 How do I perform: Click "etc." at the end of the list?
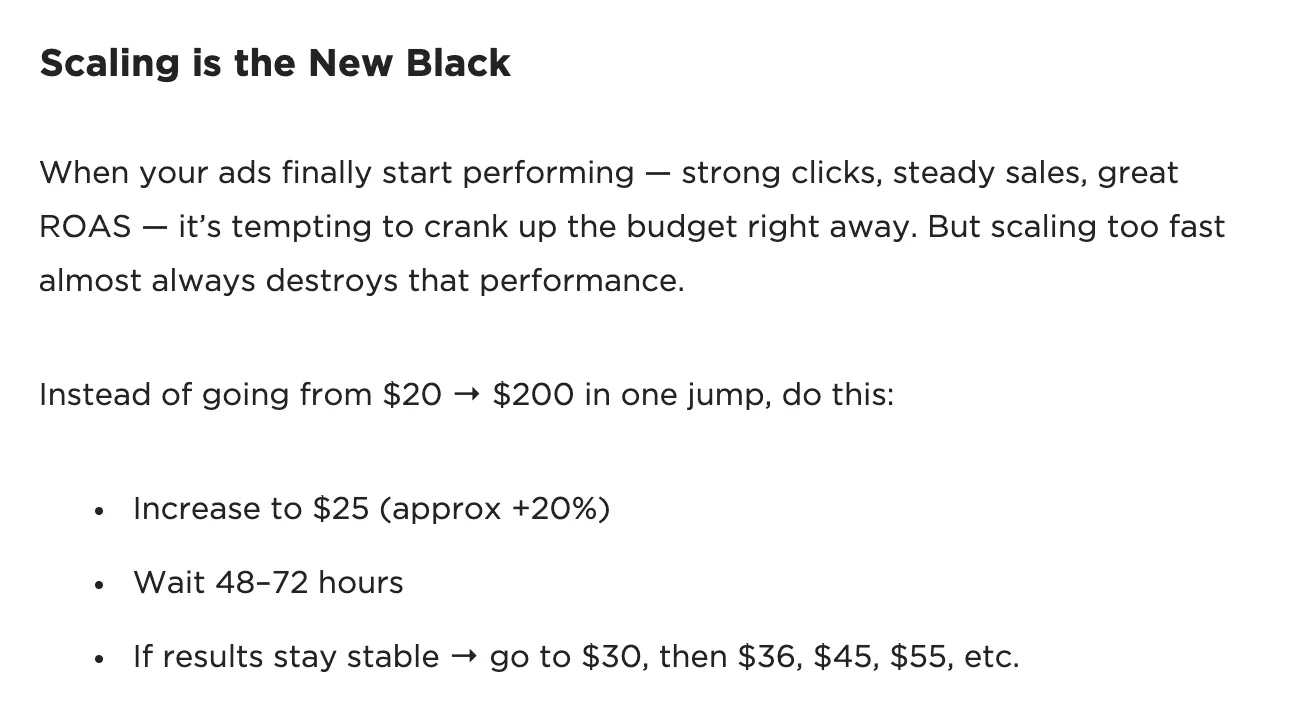992,657
